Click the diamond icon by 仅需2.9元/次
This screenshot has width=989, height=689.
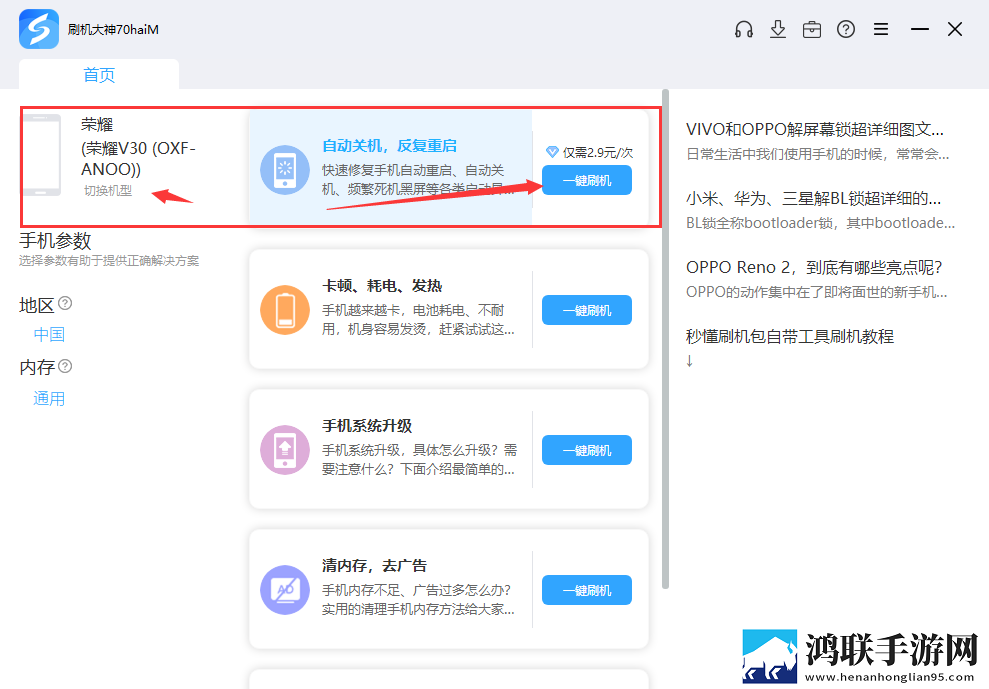(x=552, y=152)
